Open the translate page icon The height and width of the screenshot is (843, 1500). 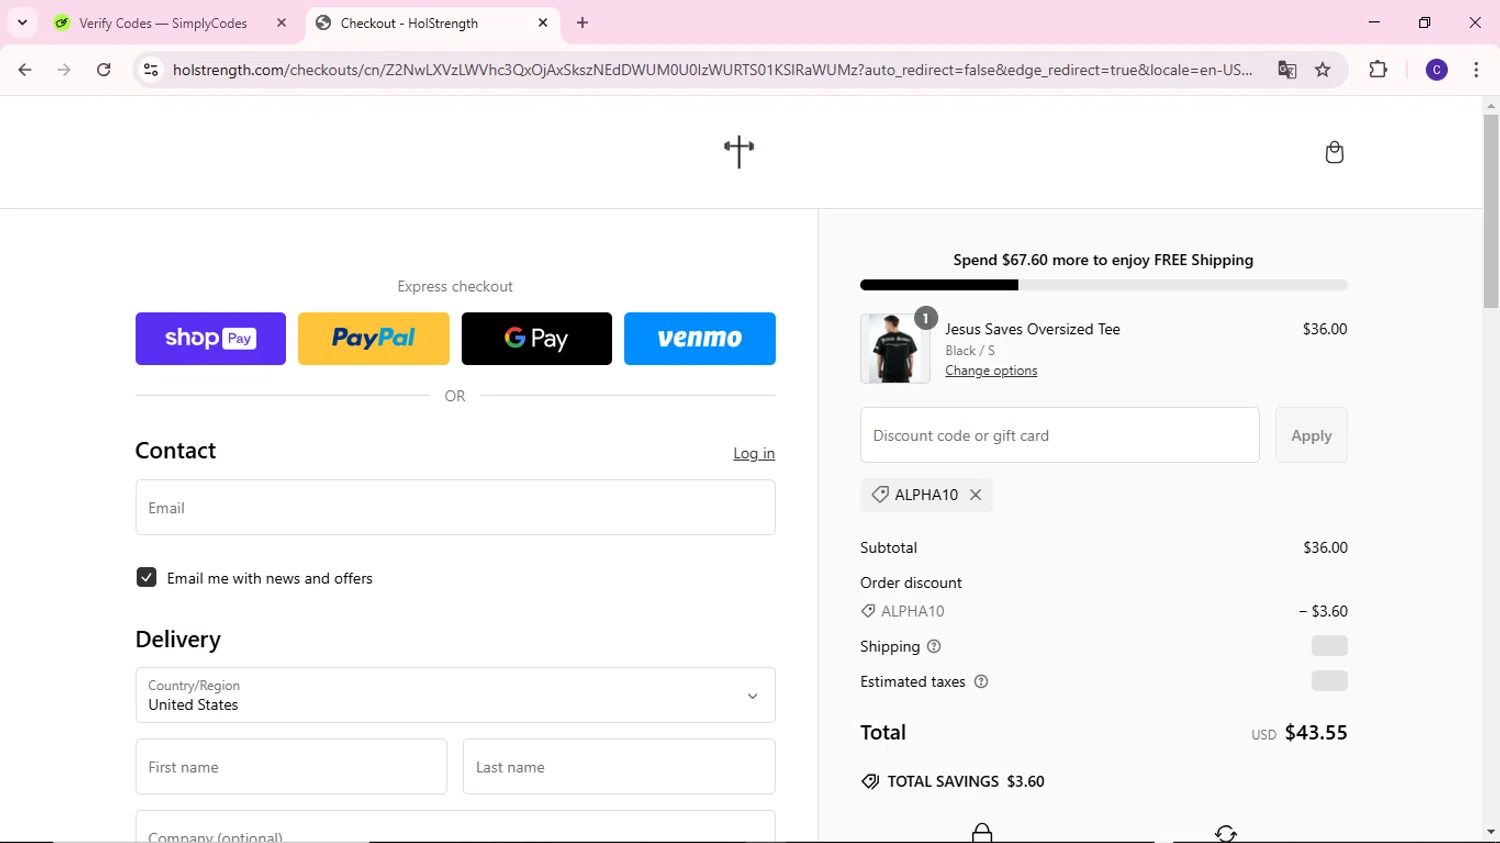tap(1287, 70)
